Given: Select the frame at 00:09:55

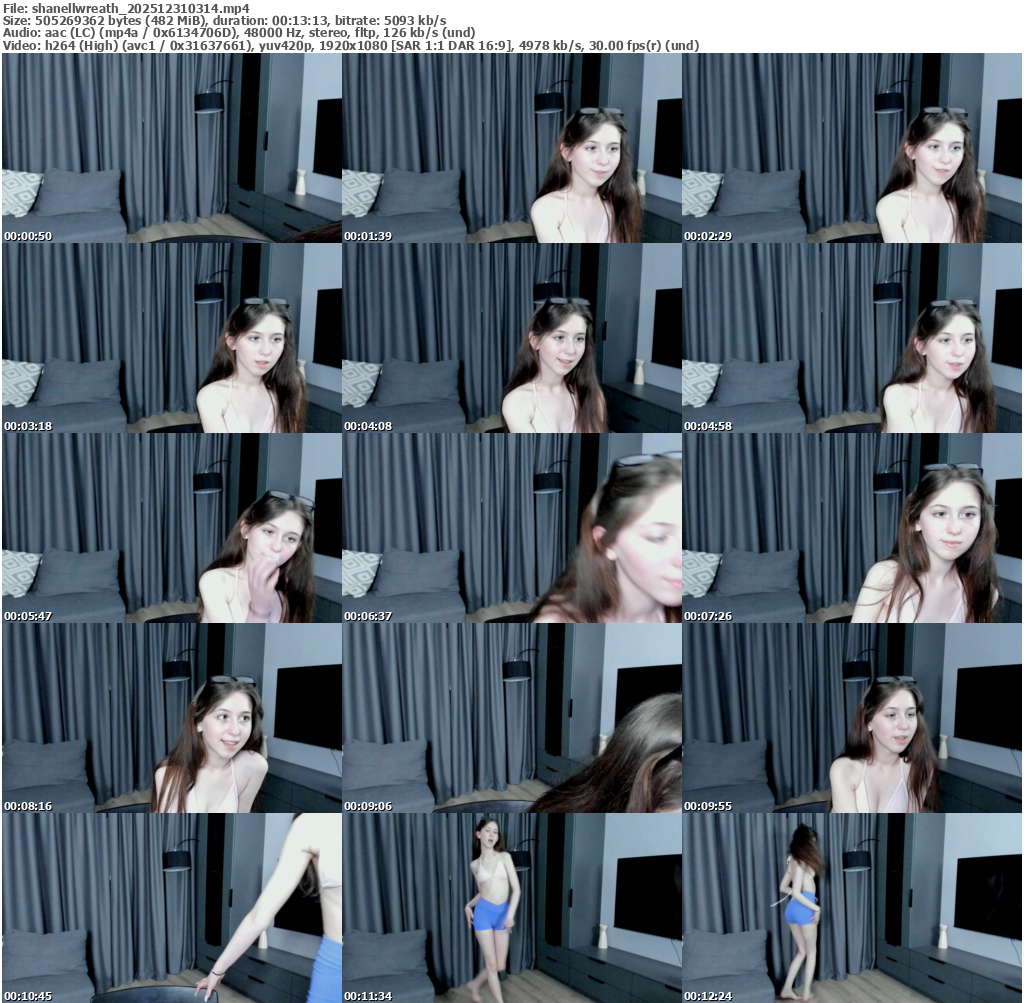Looking at the screenshot, I should point(852,718).
